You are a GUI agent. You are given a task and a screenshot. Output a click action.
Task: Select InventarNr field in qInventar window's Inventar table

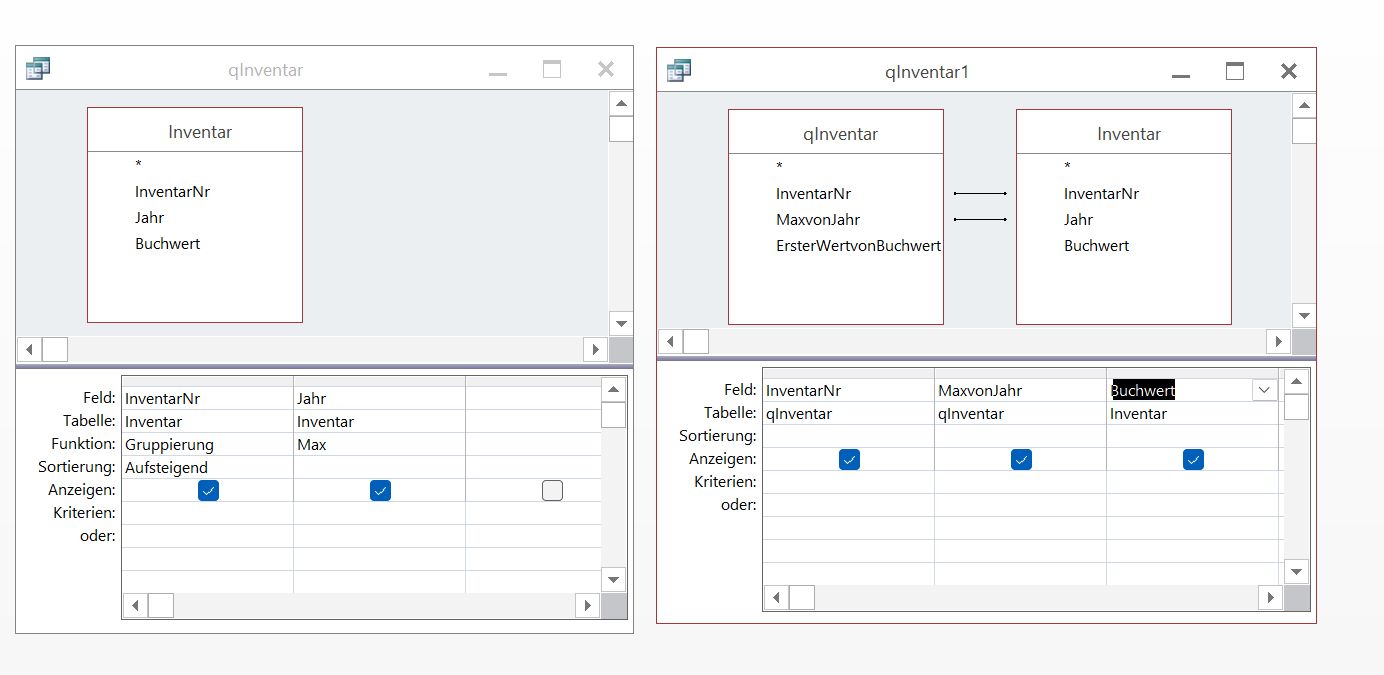point(172,191)
